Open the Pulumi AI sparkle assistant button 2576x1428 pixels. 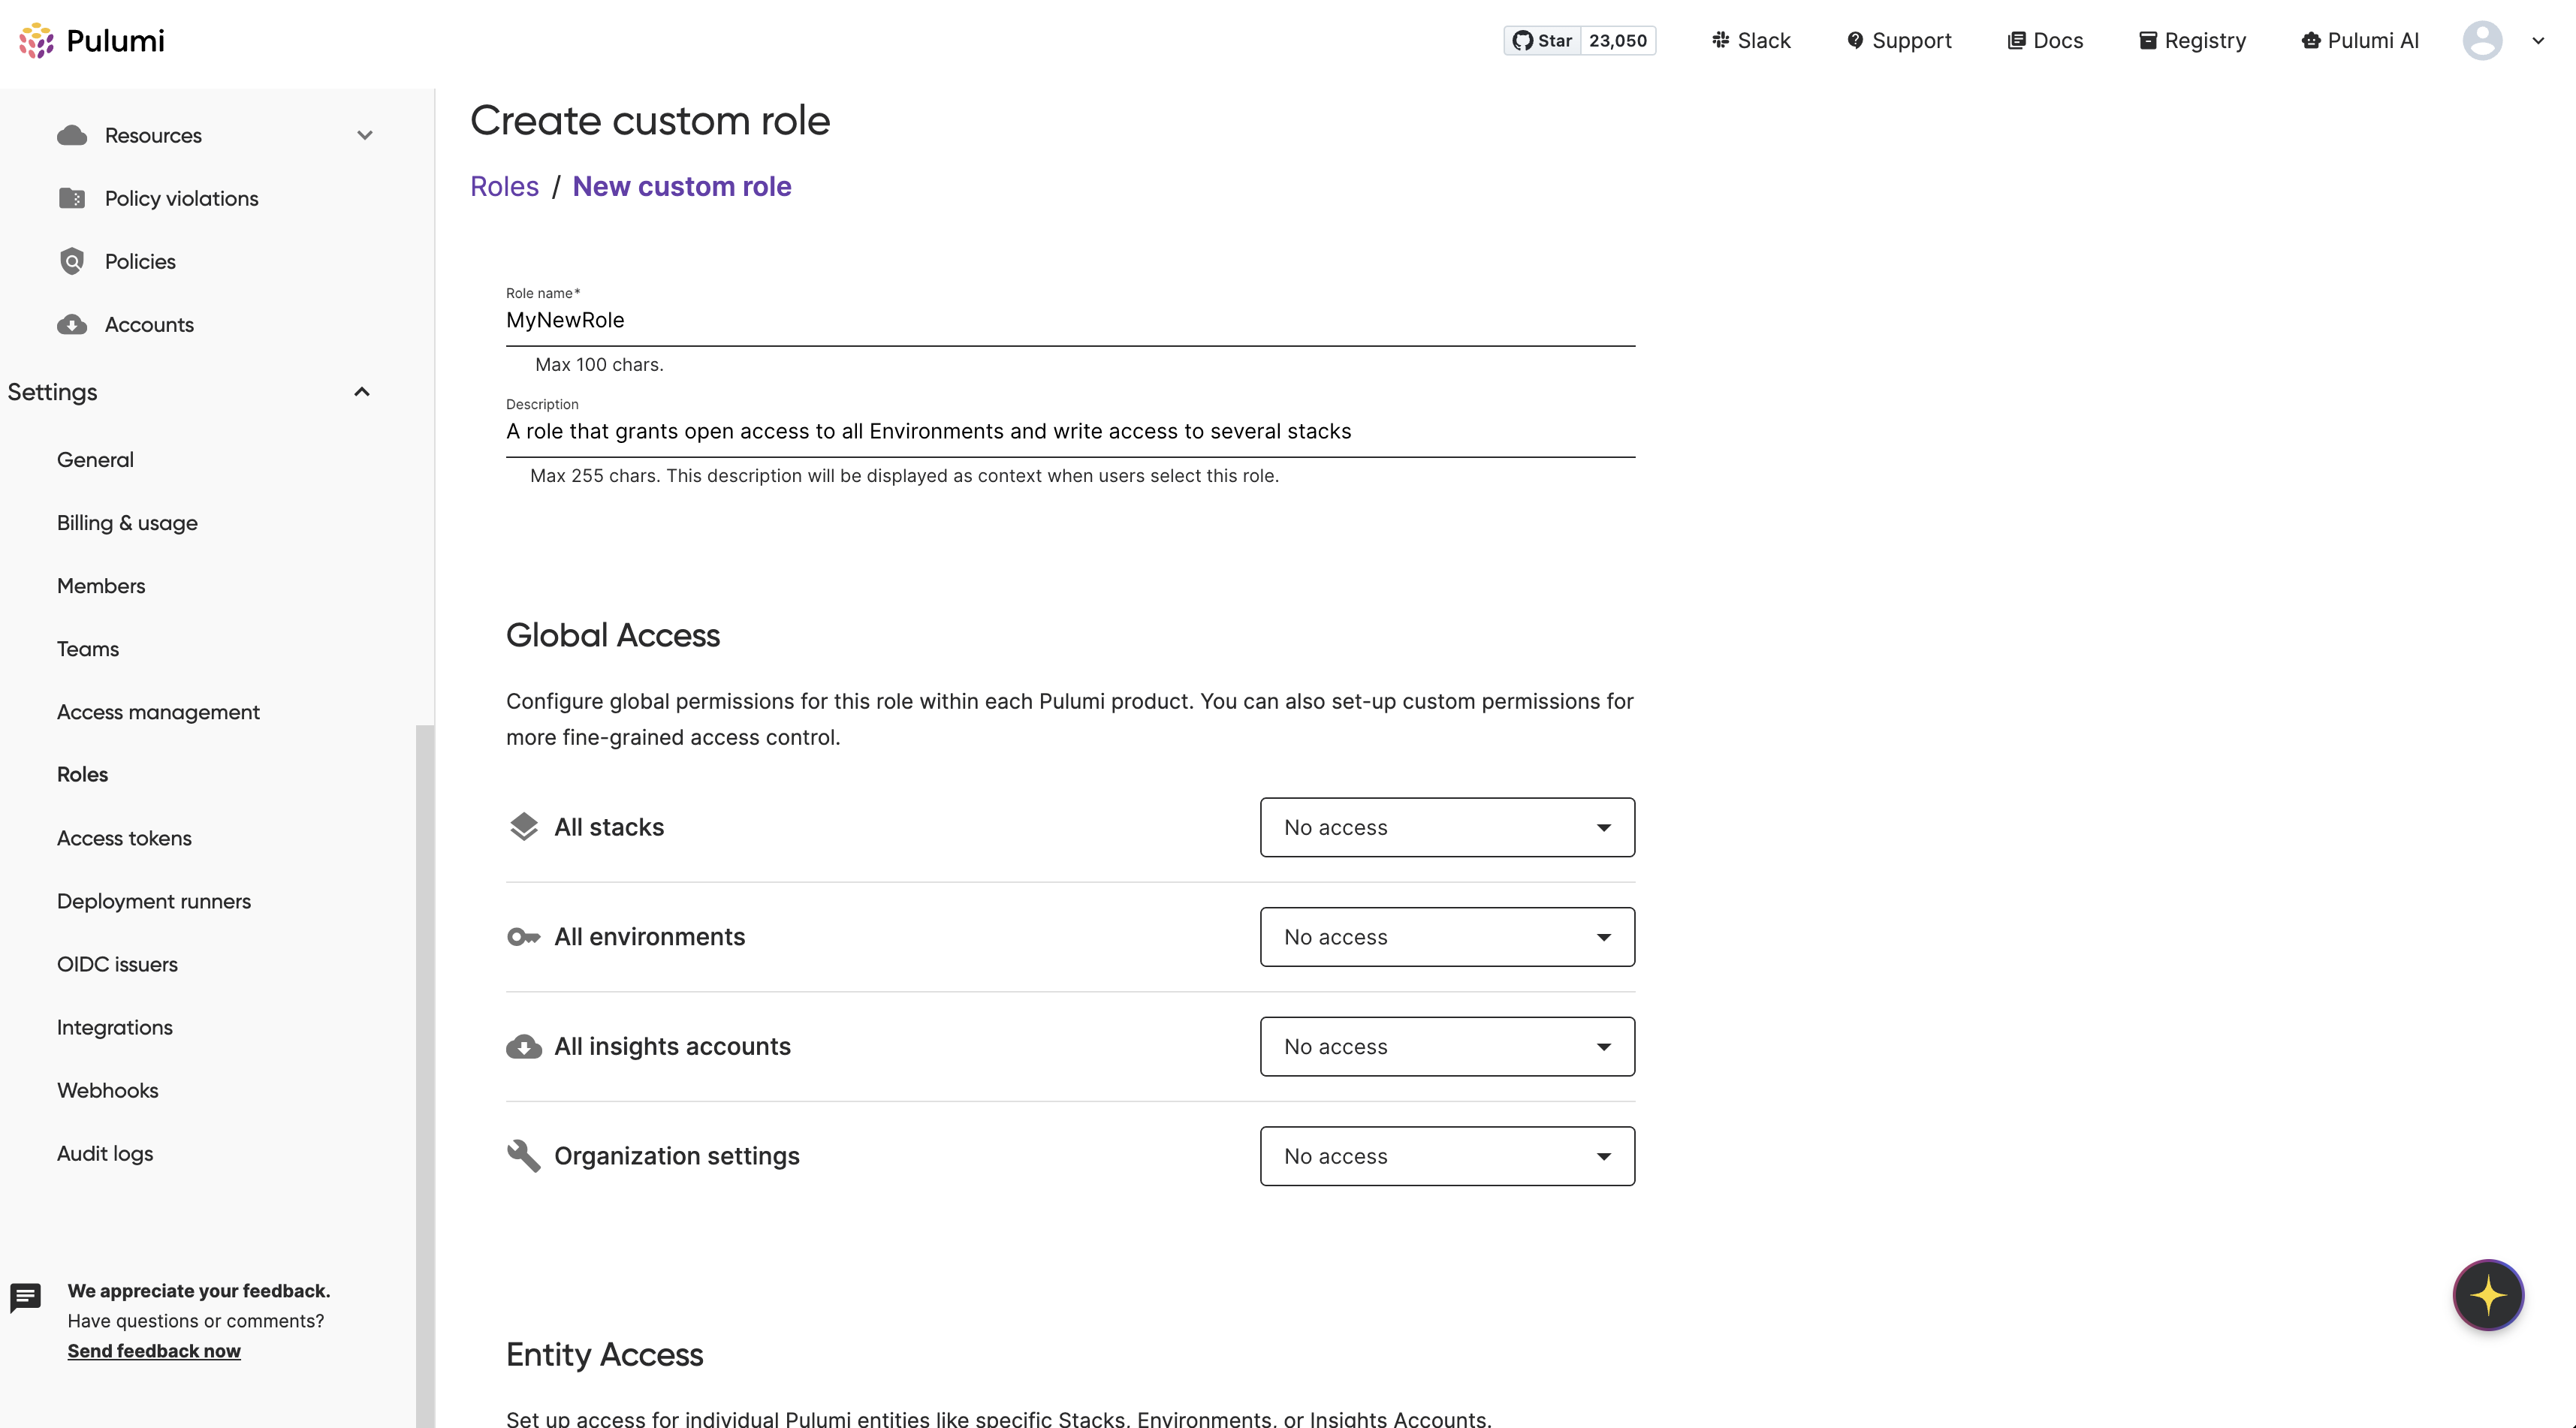pos(2487,1295)
